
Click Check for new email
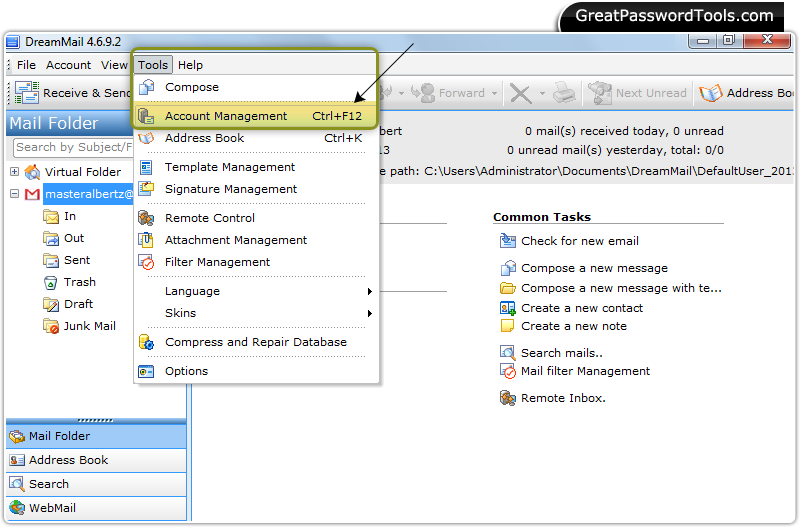tap(579, 241)
